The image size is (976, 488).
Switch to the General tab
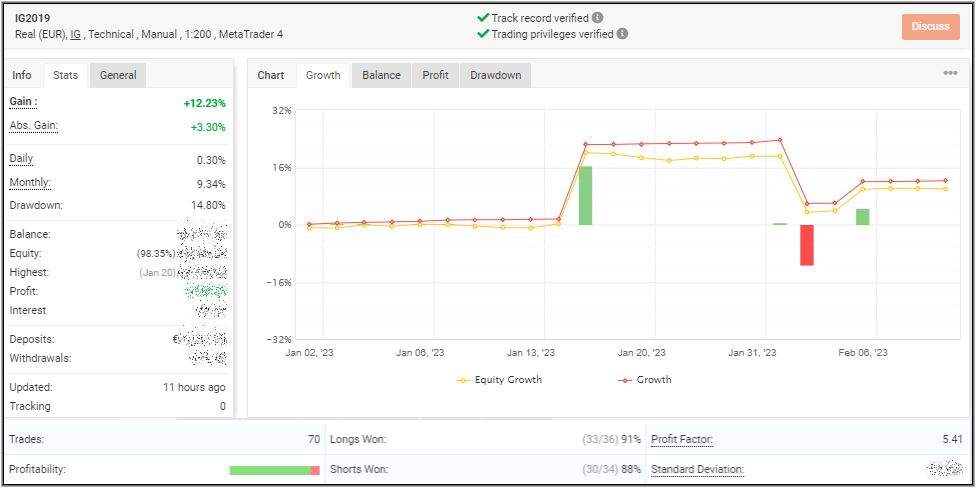[118, 75]
